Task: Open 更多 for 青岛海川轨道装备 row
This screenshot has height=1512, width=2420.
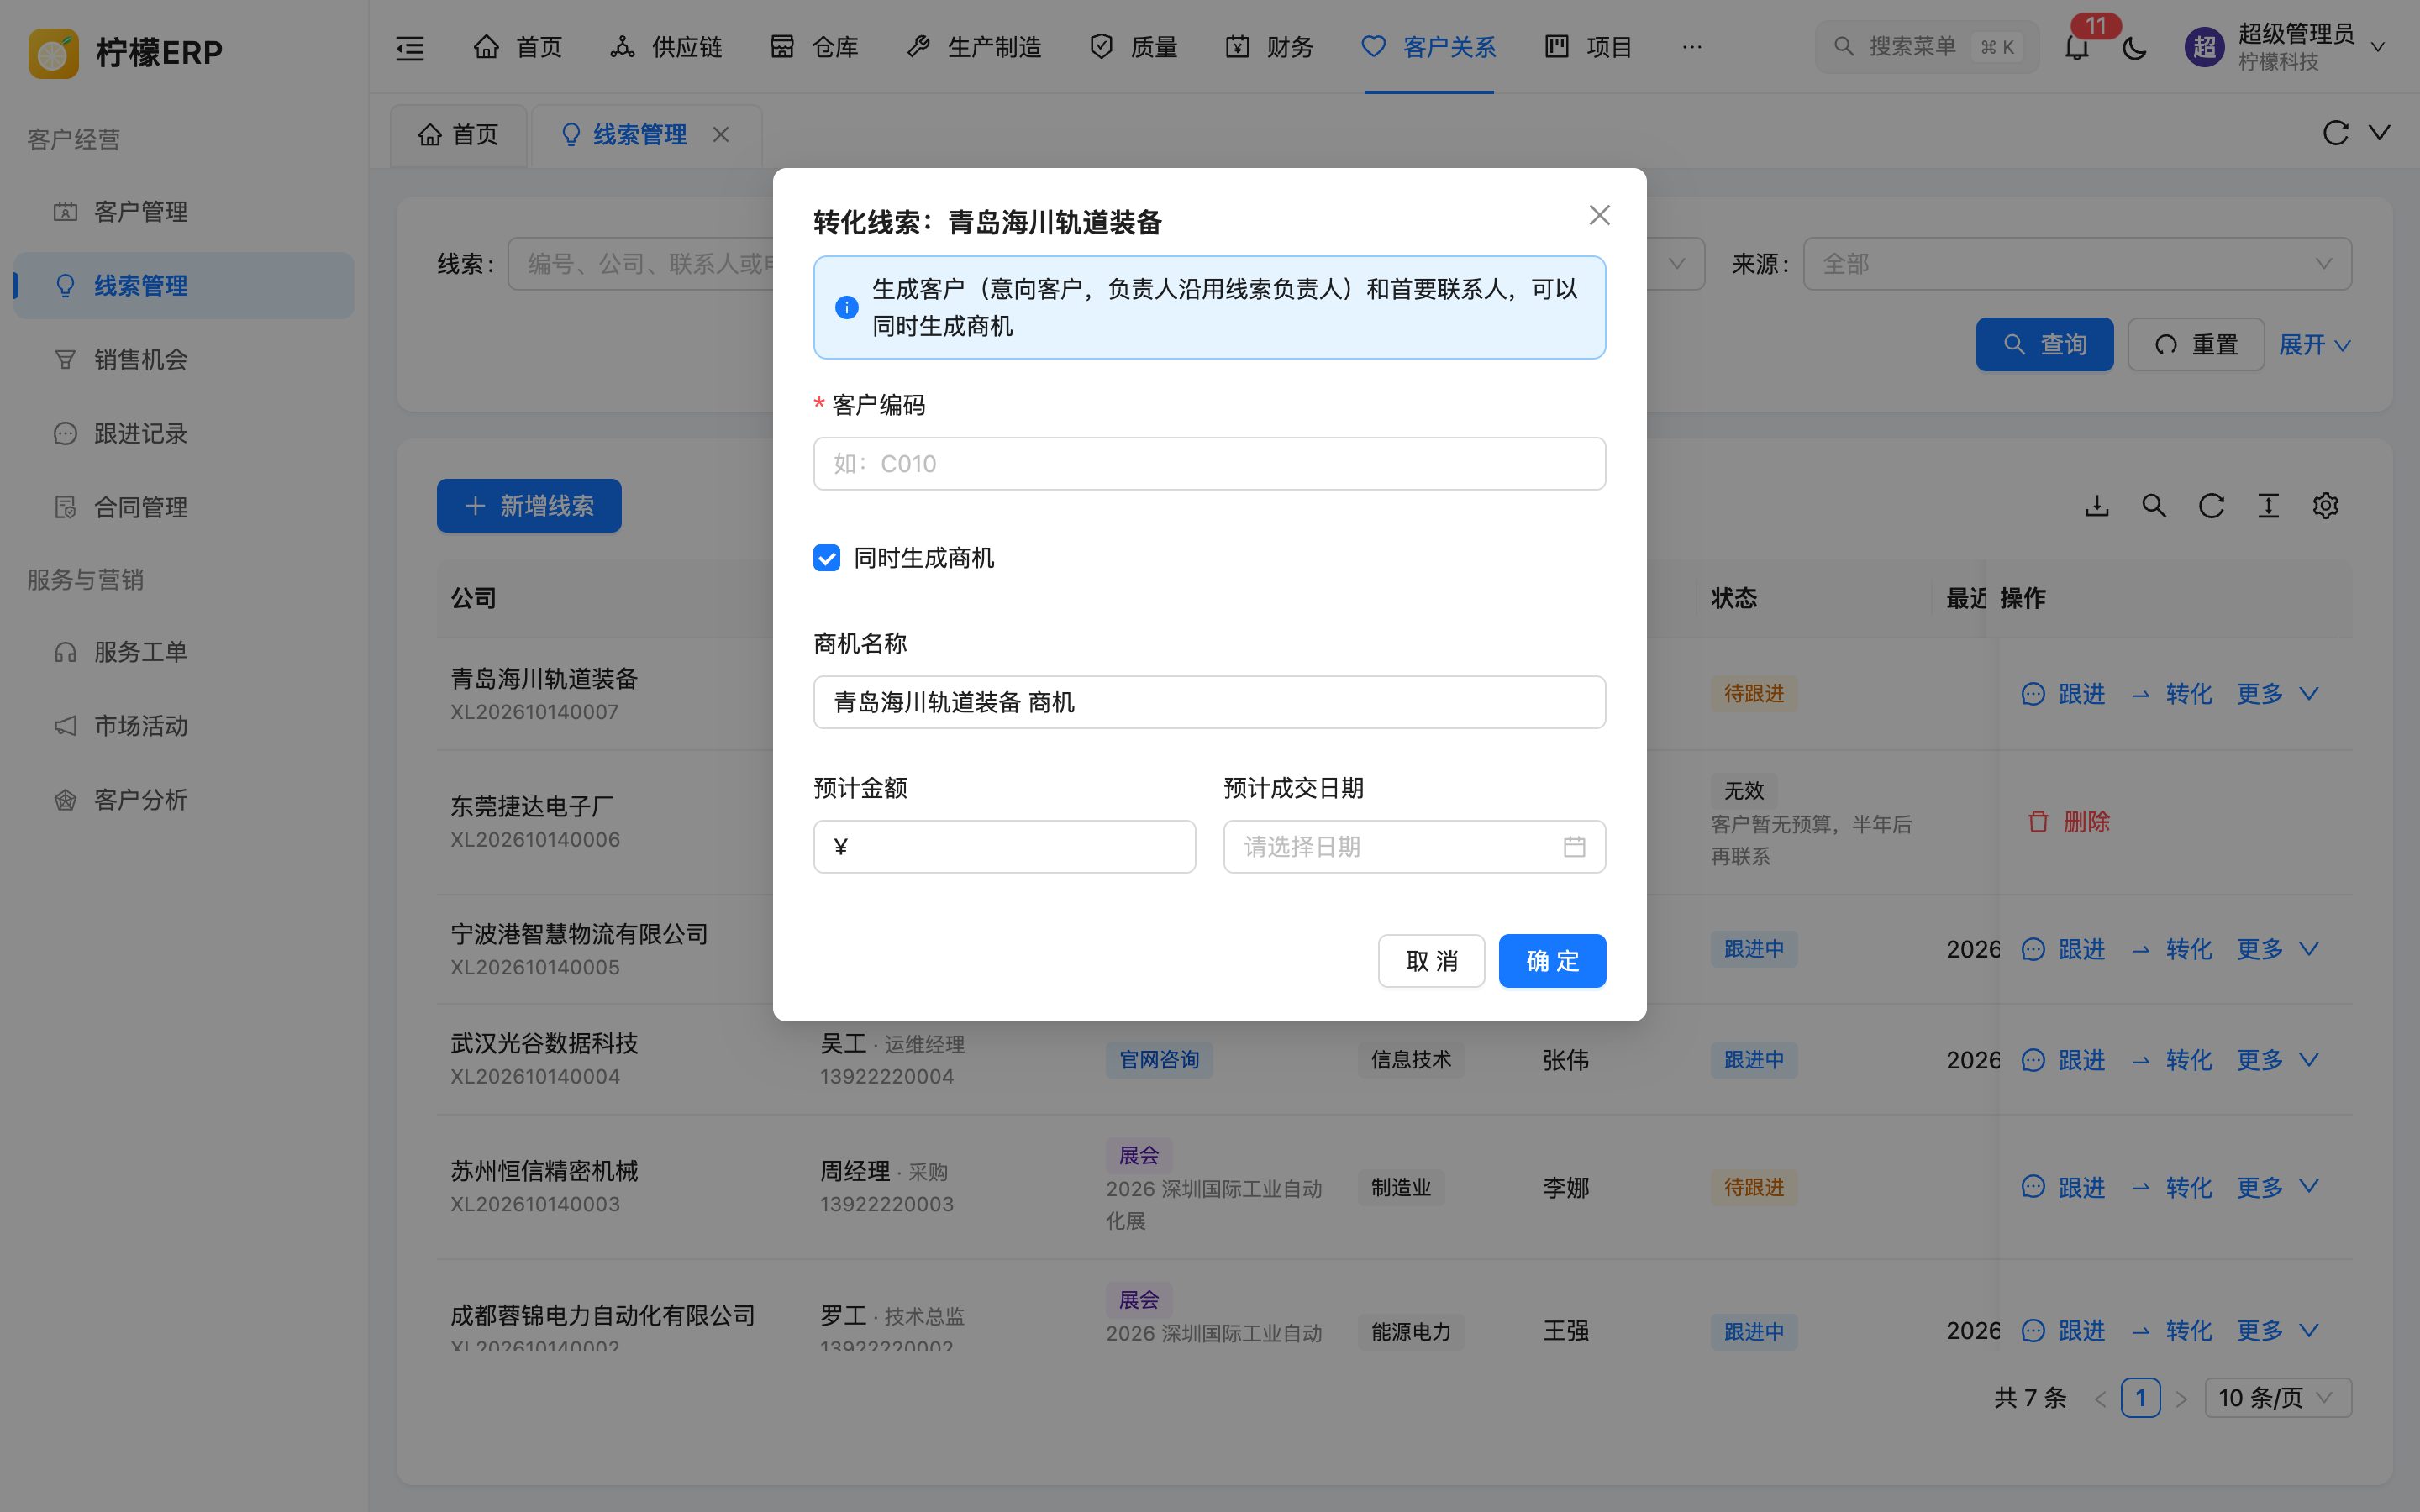Action: tap(2277, 694)
